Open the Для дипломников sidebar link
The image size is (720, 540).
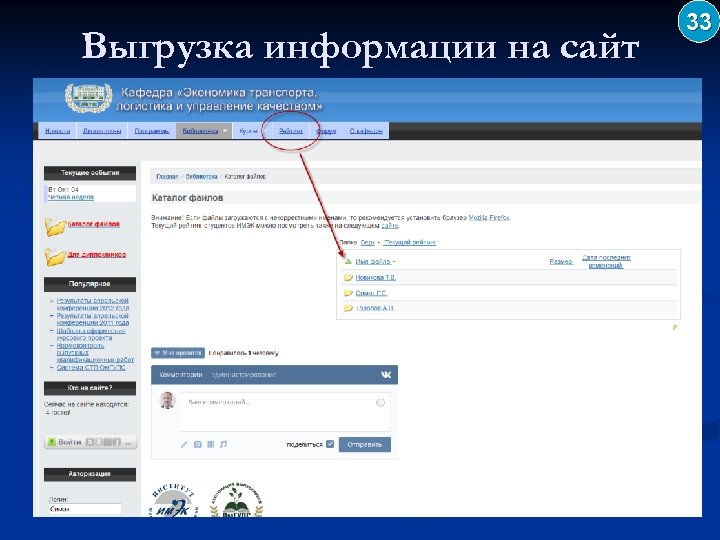tap(97, 254)
